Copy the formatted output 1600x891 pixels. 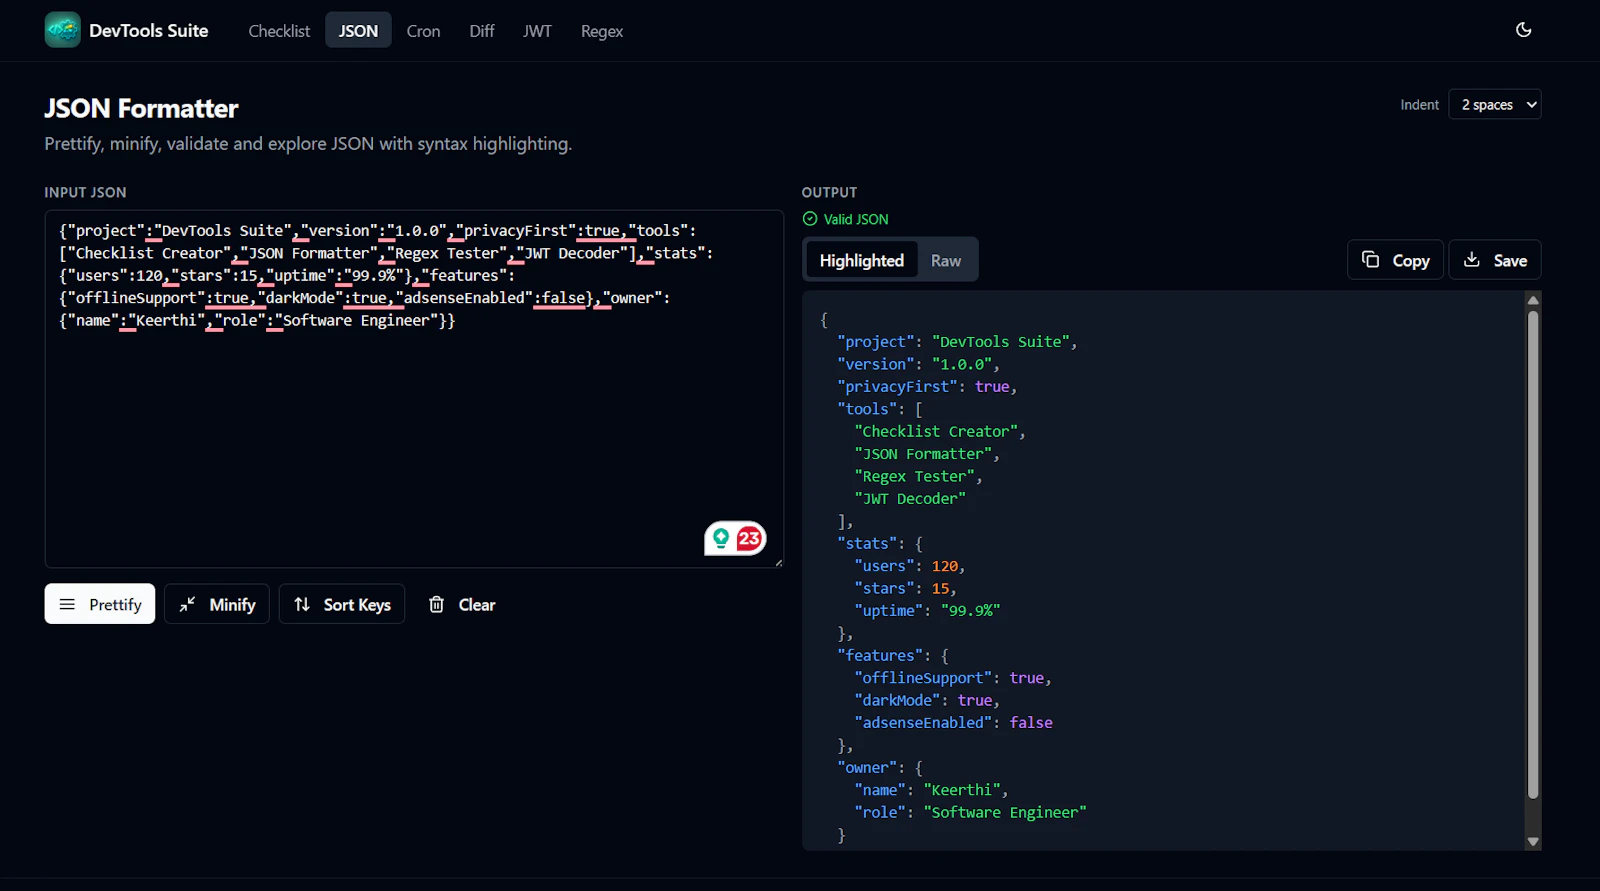point(1395,260)
